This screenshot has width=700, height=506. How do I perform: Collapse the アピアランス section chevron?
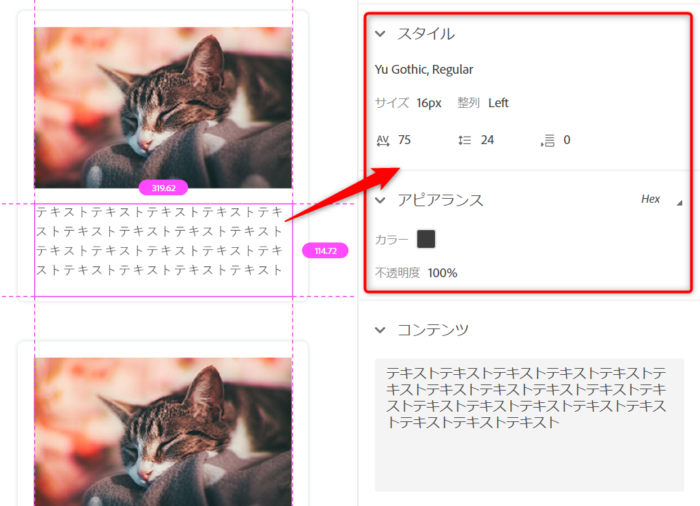(x=381, y=200)
